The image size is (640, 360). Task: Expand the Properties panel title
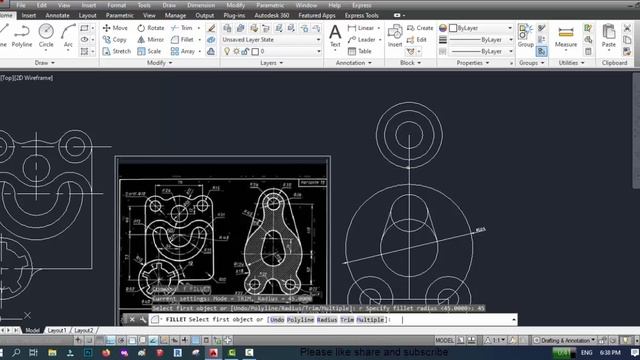(x=473, y=63)
